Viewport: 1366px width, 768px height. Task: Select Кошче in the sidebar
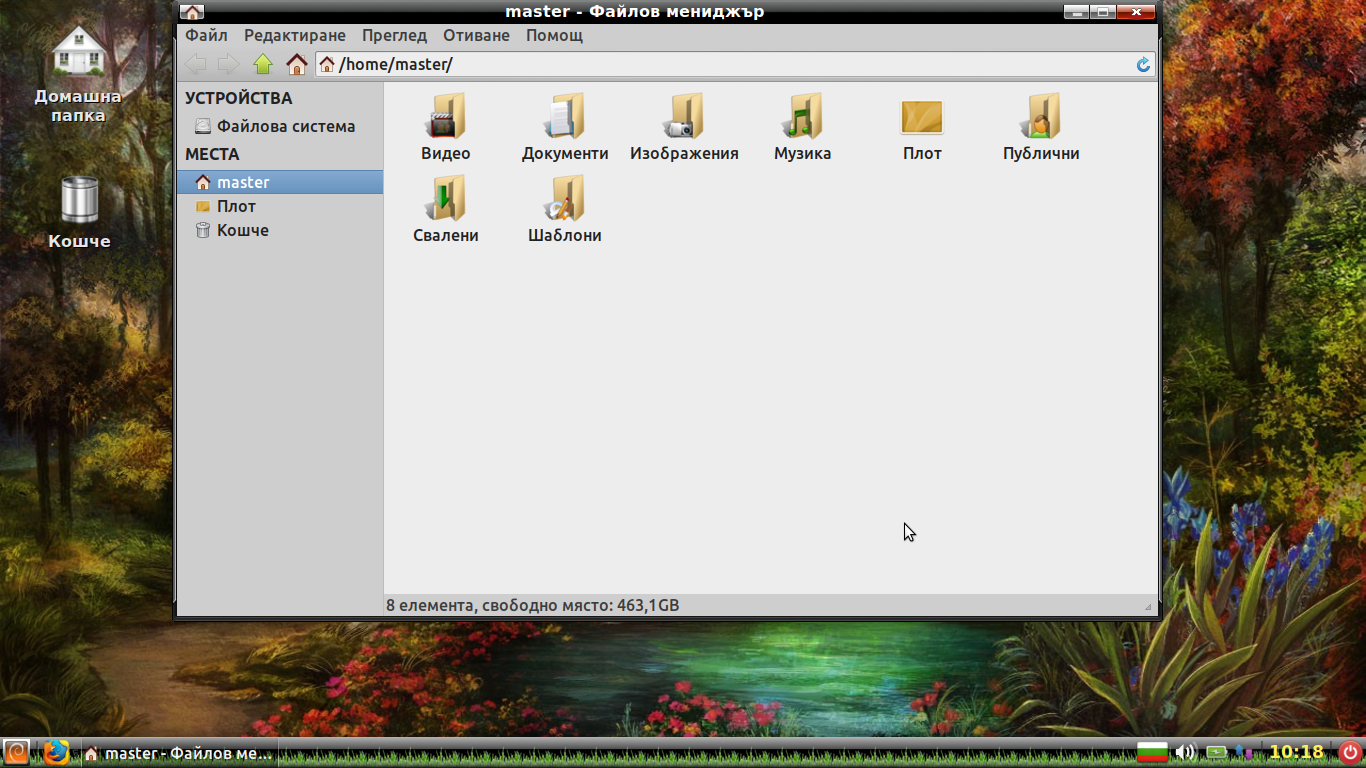click(280, 230)
